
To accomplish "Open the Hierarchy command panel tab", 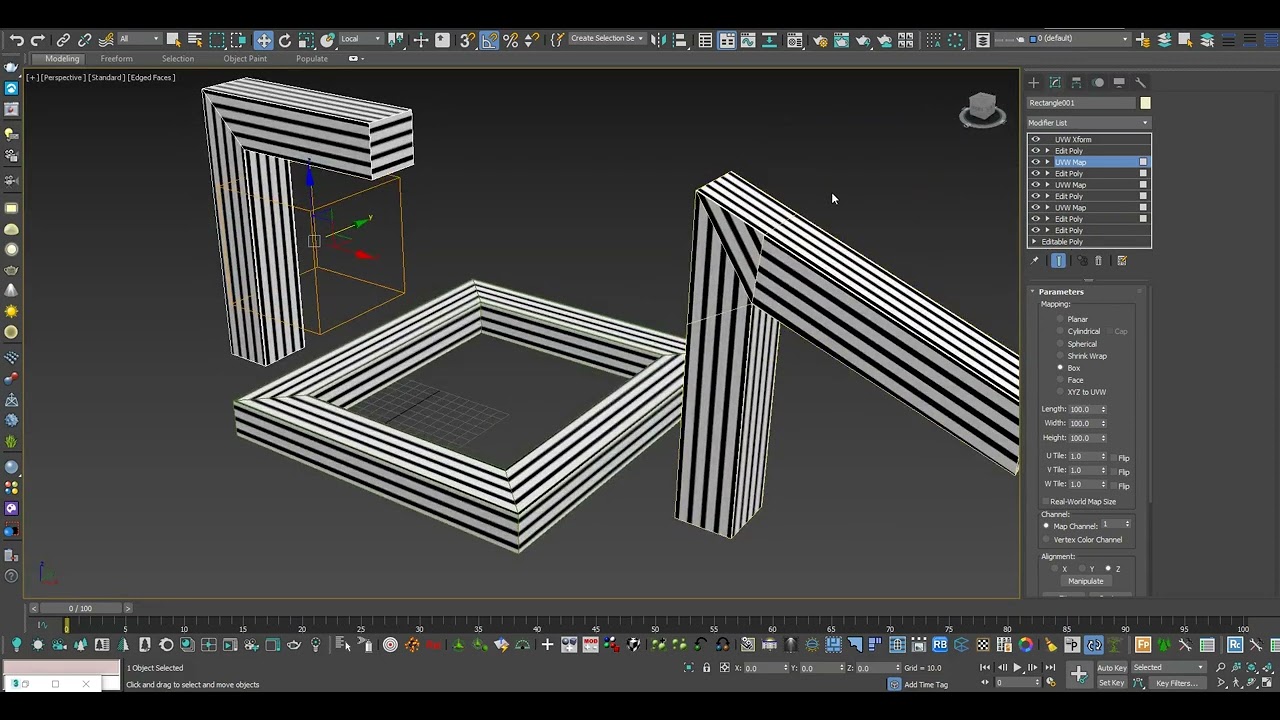I will coord(1076,83).
